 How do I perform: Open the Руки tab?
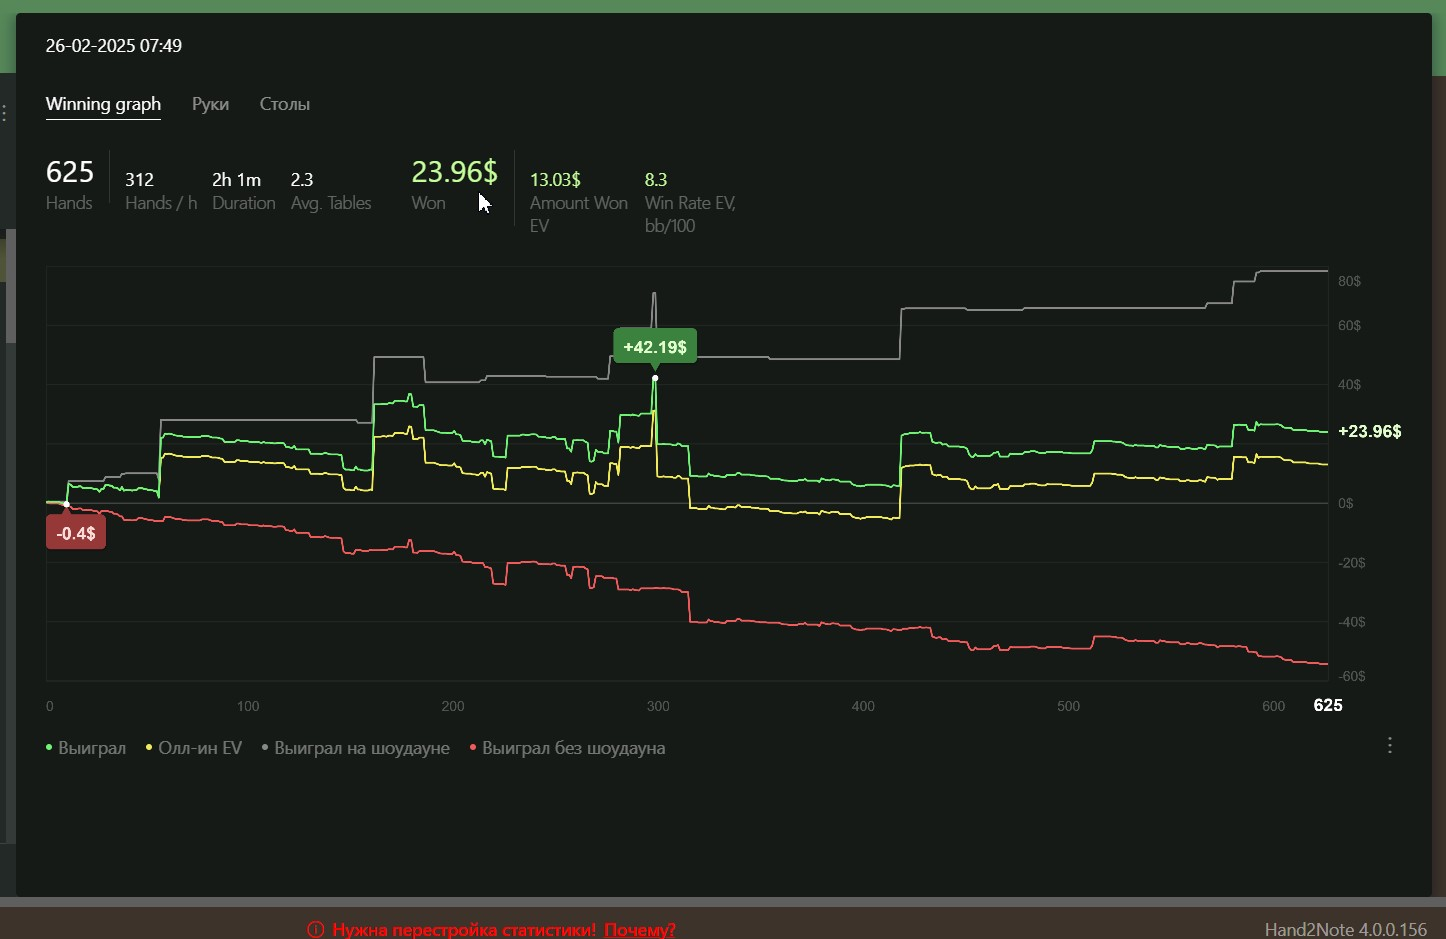click(210, 104)
